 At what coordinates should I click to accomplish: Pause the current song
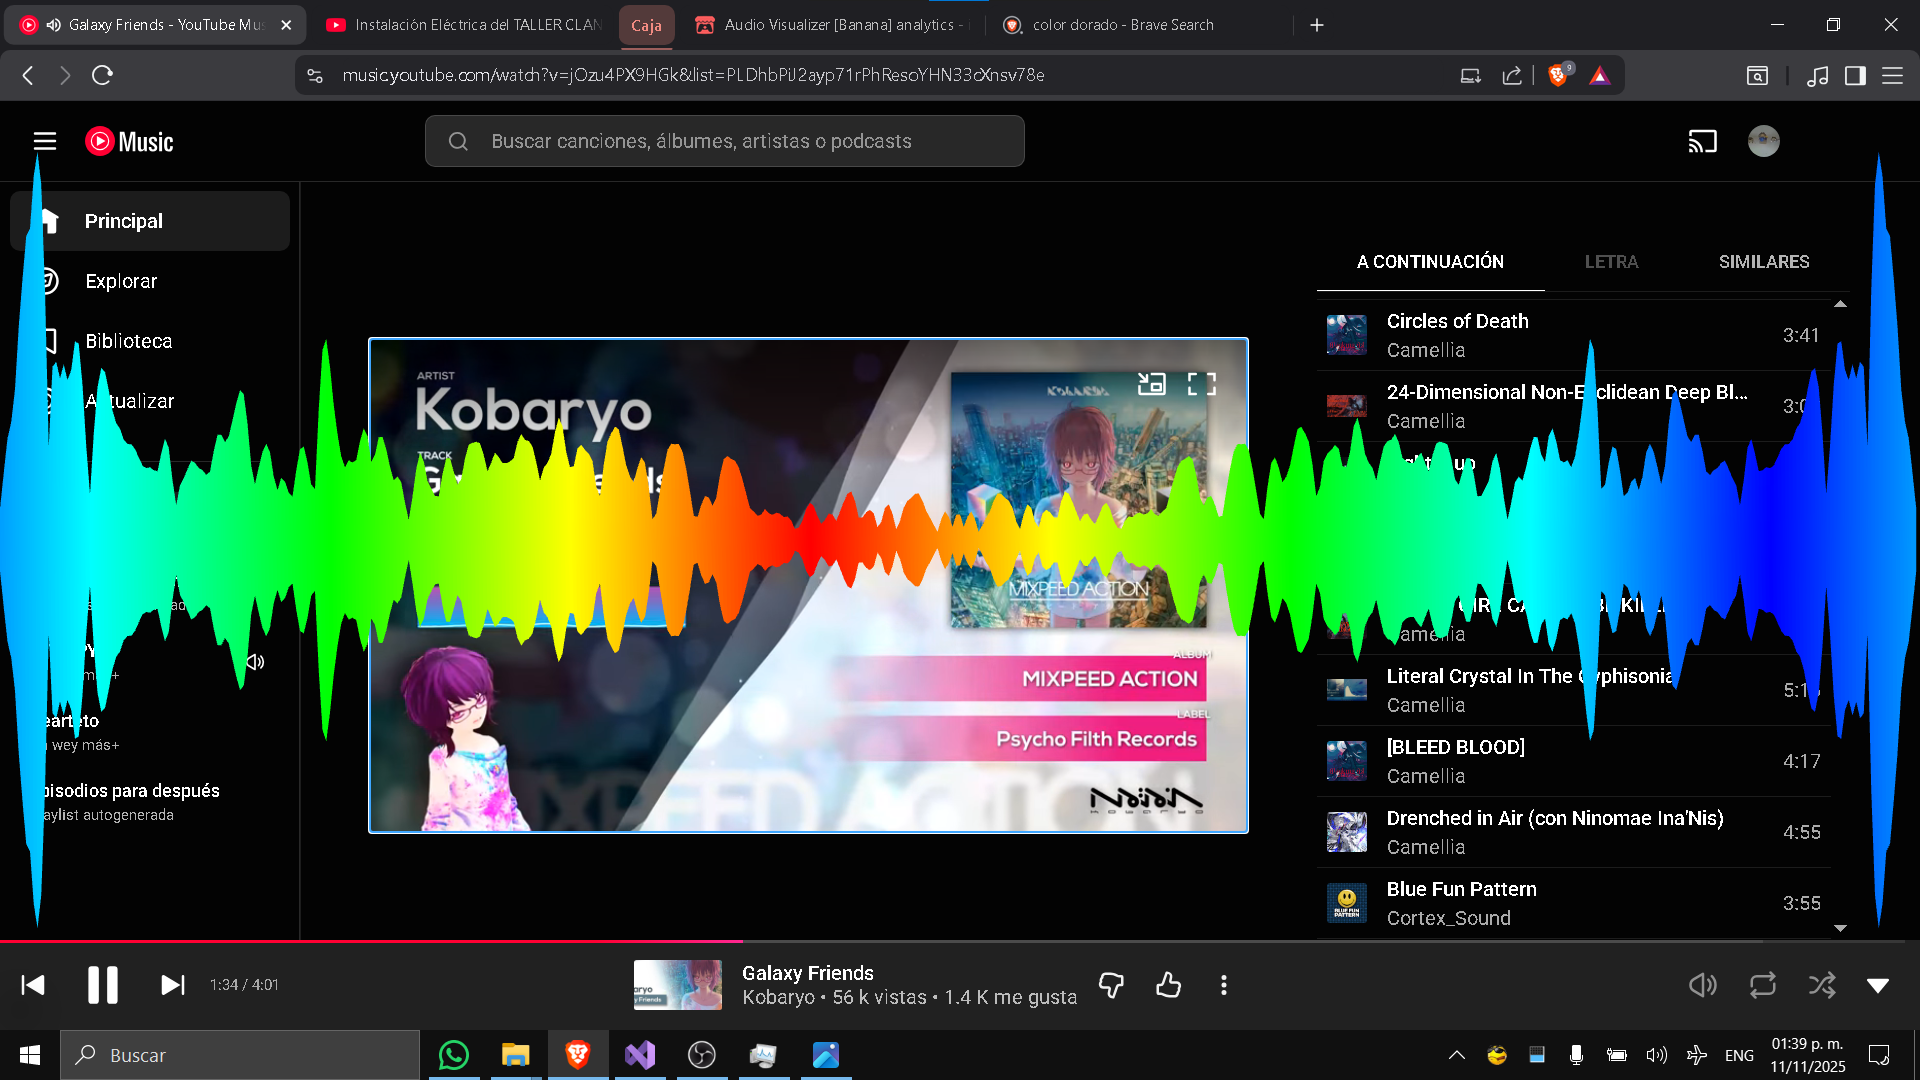coord(103,985)
